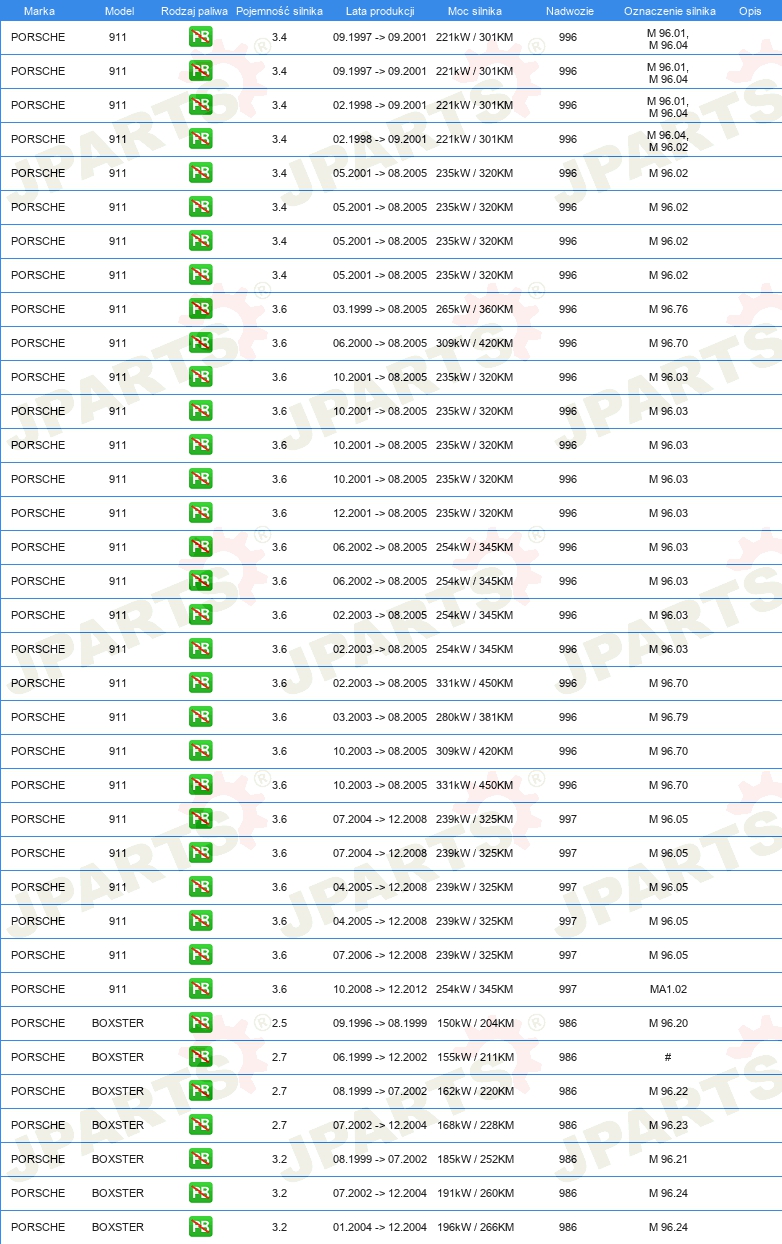Viewport: 782px width, 1244px height.
Task: Click fuel icon in Boxster M 96.21 row
Action: tap(200, 1159)
